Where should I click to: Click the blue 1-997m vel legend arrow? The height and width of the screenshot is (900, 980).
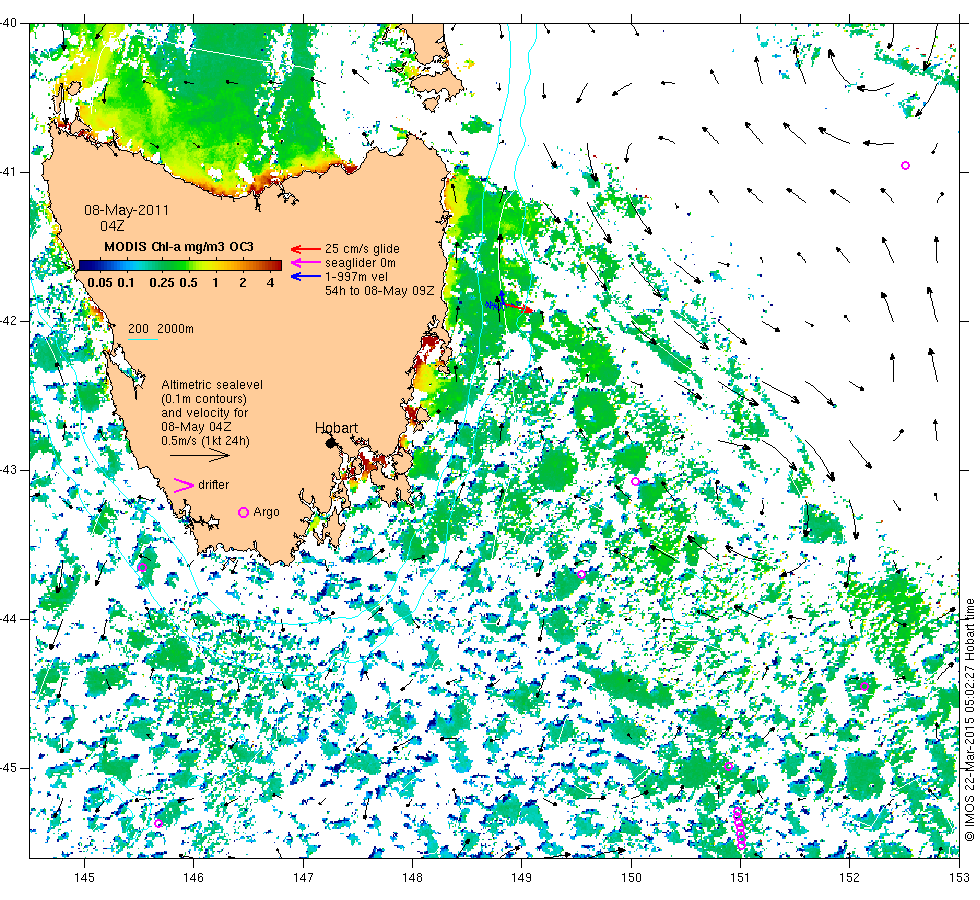[306, 277]
